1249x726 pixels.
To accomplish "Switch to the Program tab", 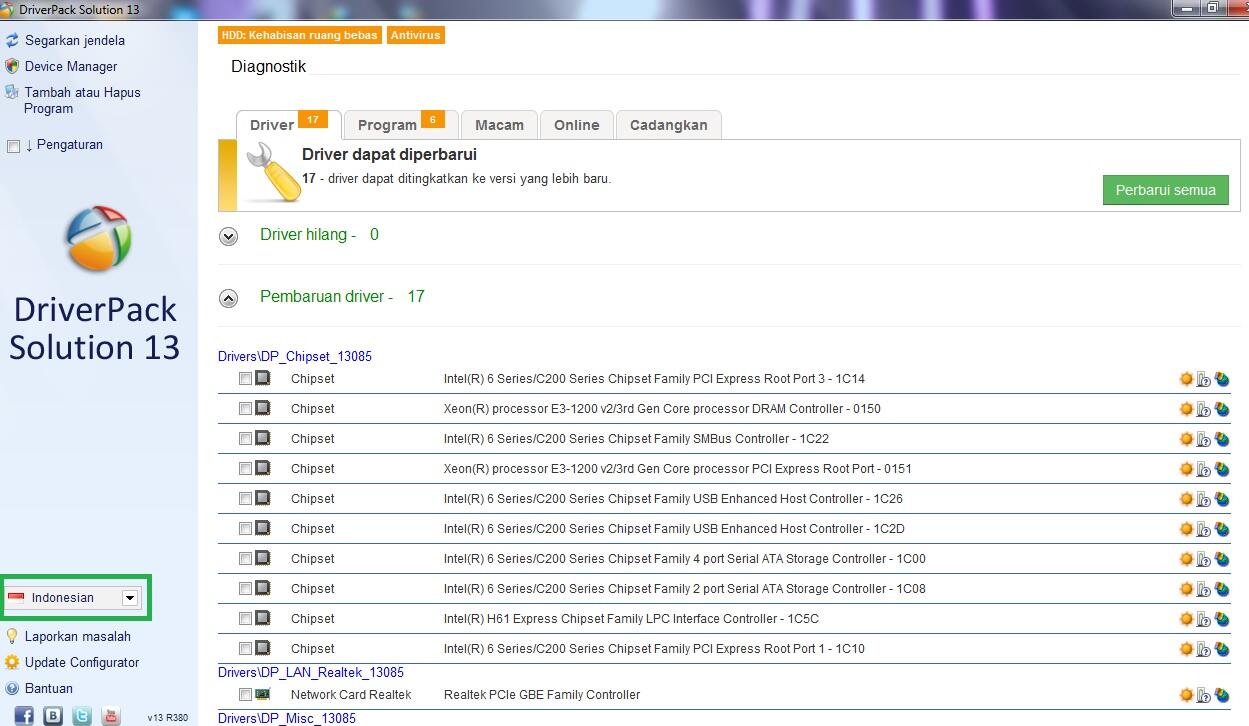I will point(401,125).
